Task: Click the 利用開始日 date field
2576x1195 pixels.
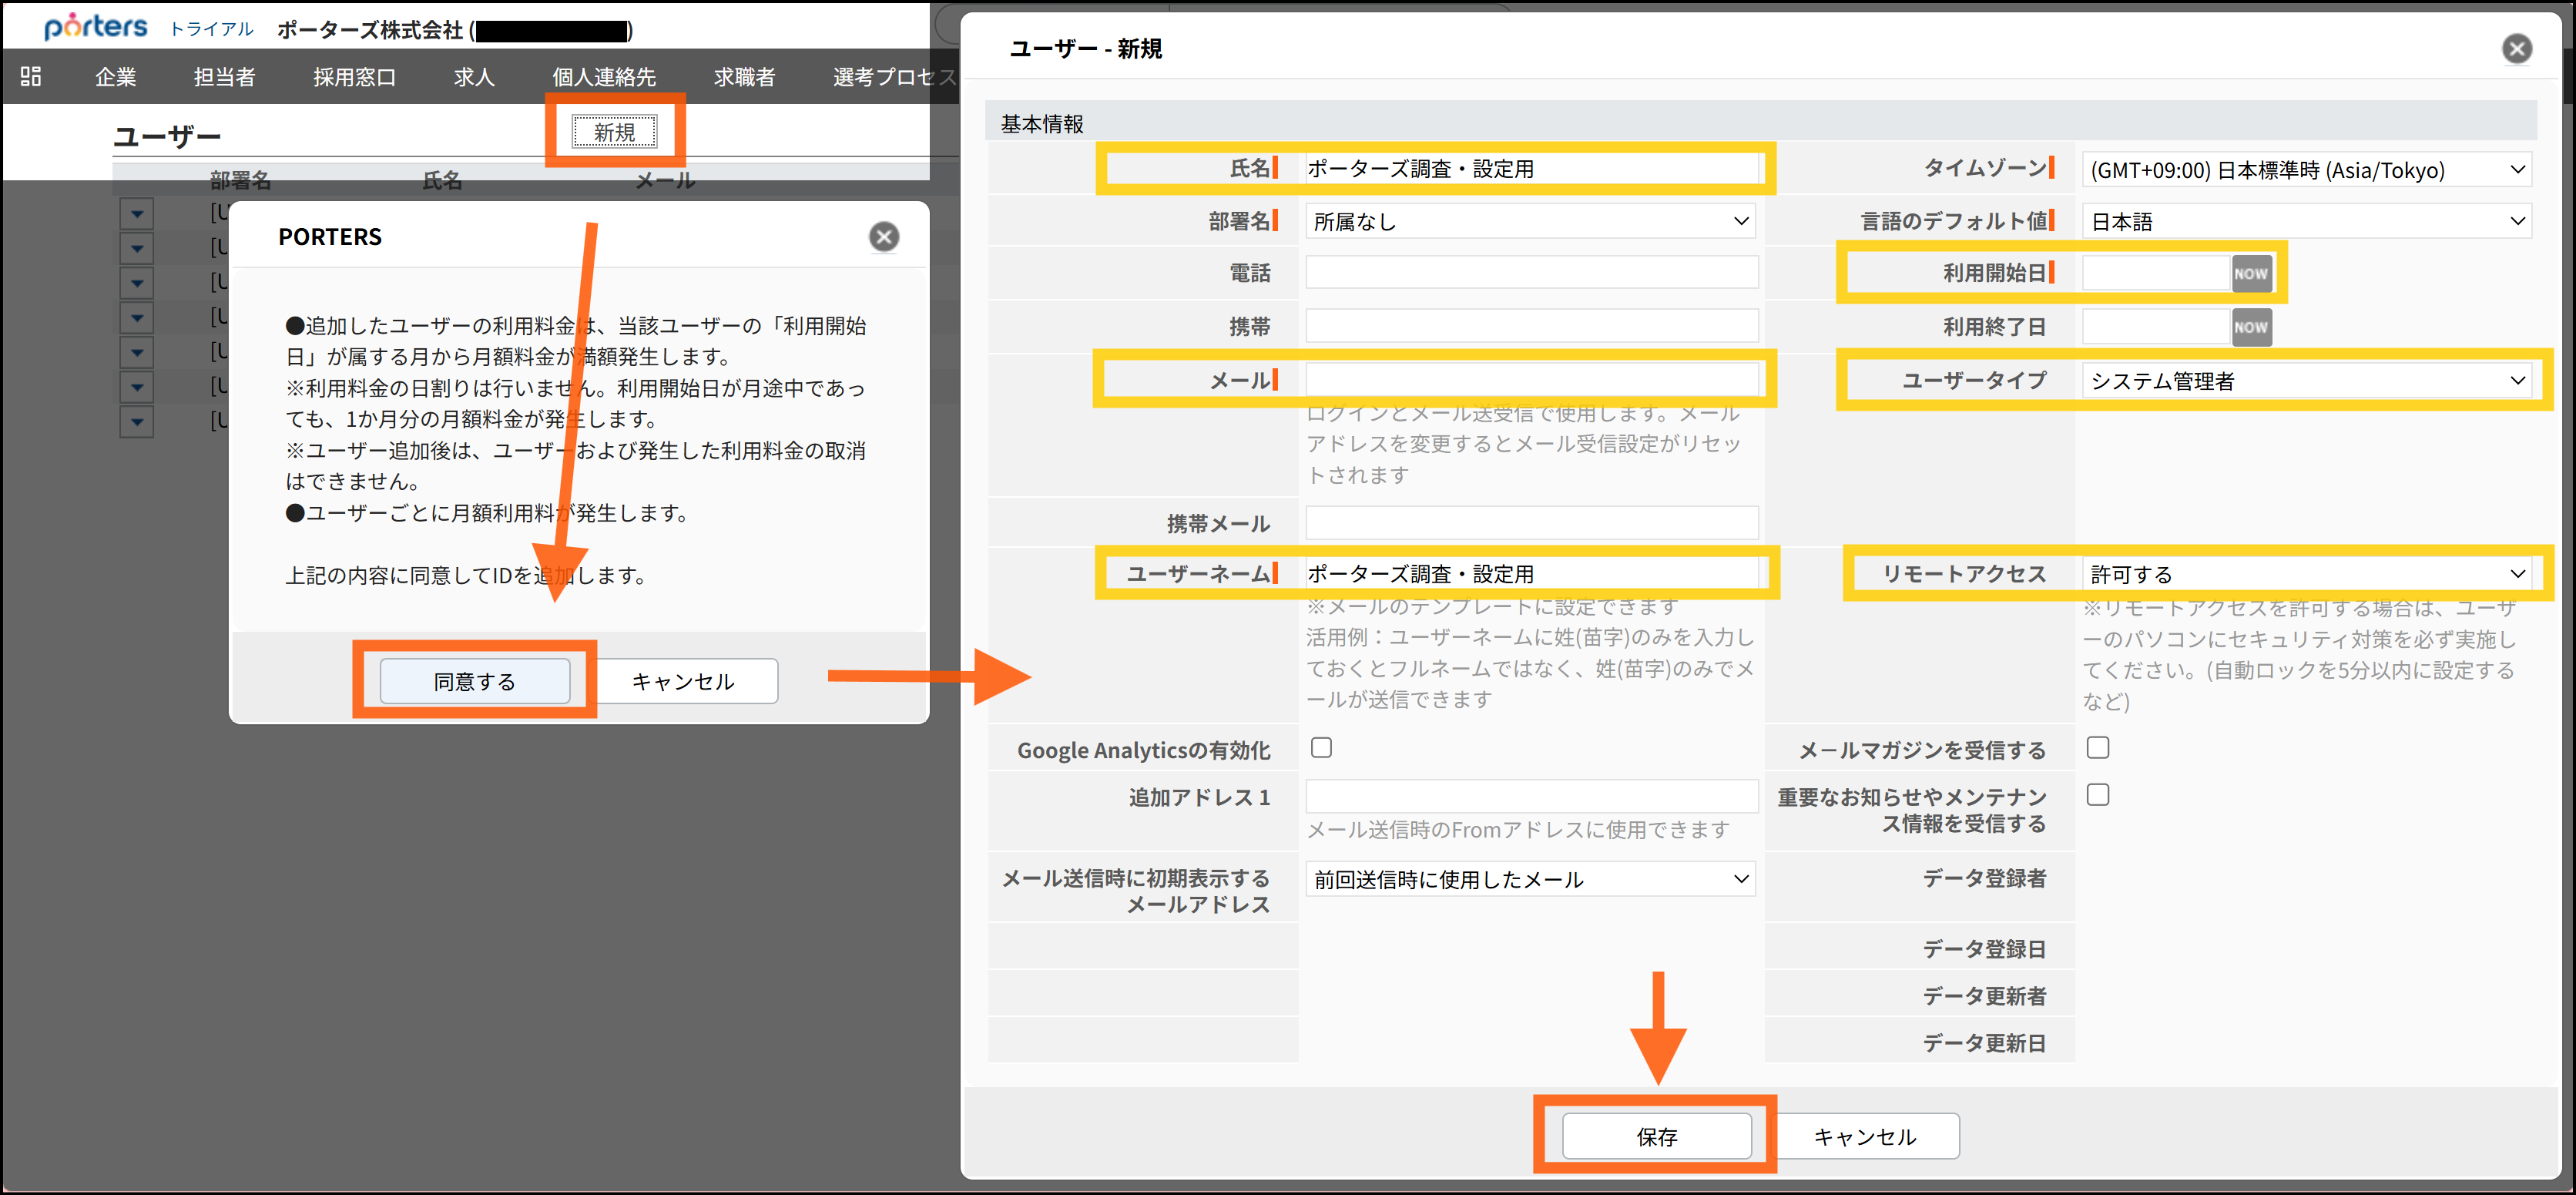Action: 2155,273
